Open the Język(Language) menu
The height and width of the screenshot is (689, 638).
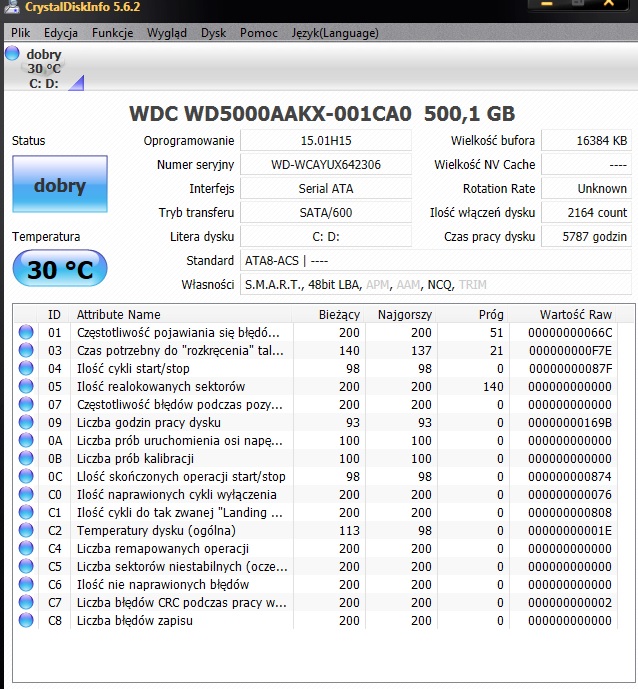[x=335, y=33]
